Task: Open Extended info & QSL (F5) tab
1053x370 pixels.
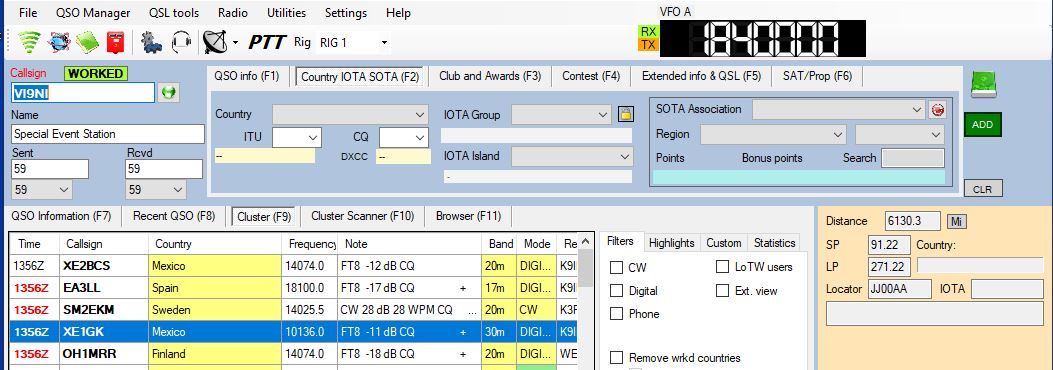Action: (701, 76)
